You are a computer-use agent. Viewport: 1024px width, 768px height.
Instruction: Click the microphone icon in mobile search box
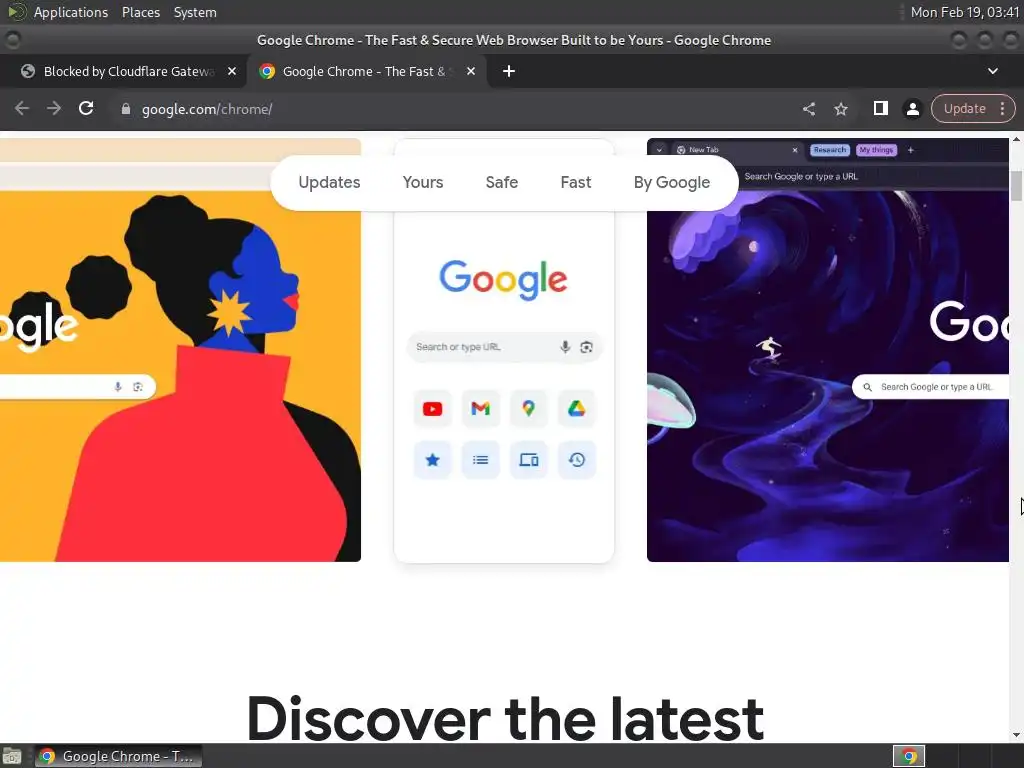565,347
